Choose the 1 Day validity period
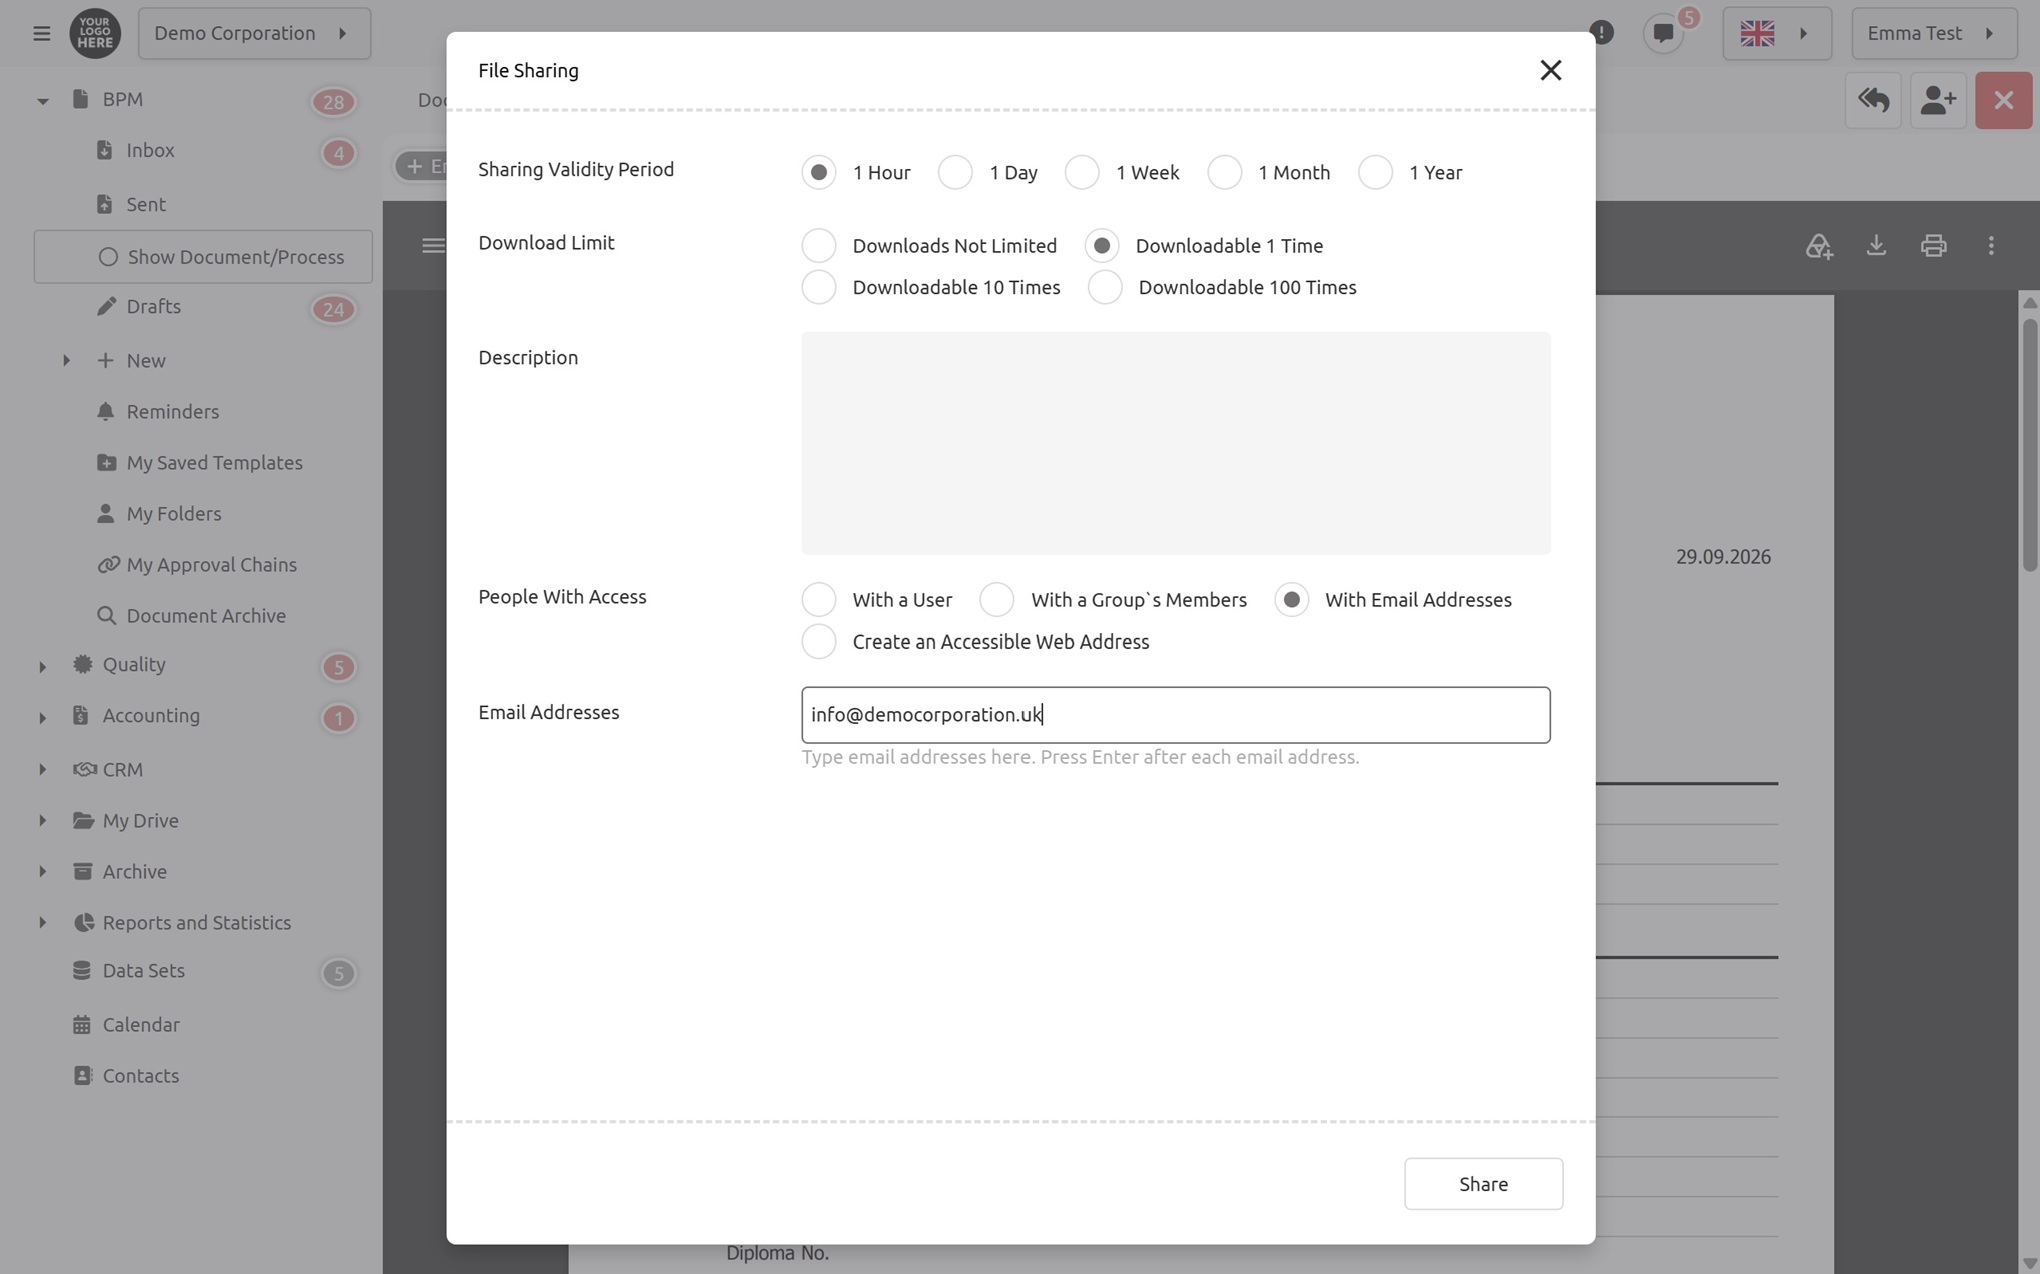Screen dimensions: 2040x1274 955,172
